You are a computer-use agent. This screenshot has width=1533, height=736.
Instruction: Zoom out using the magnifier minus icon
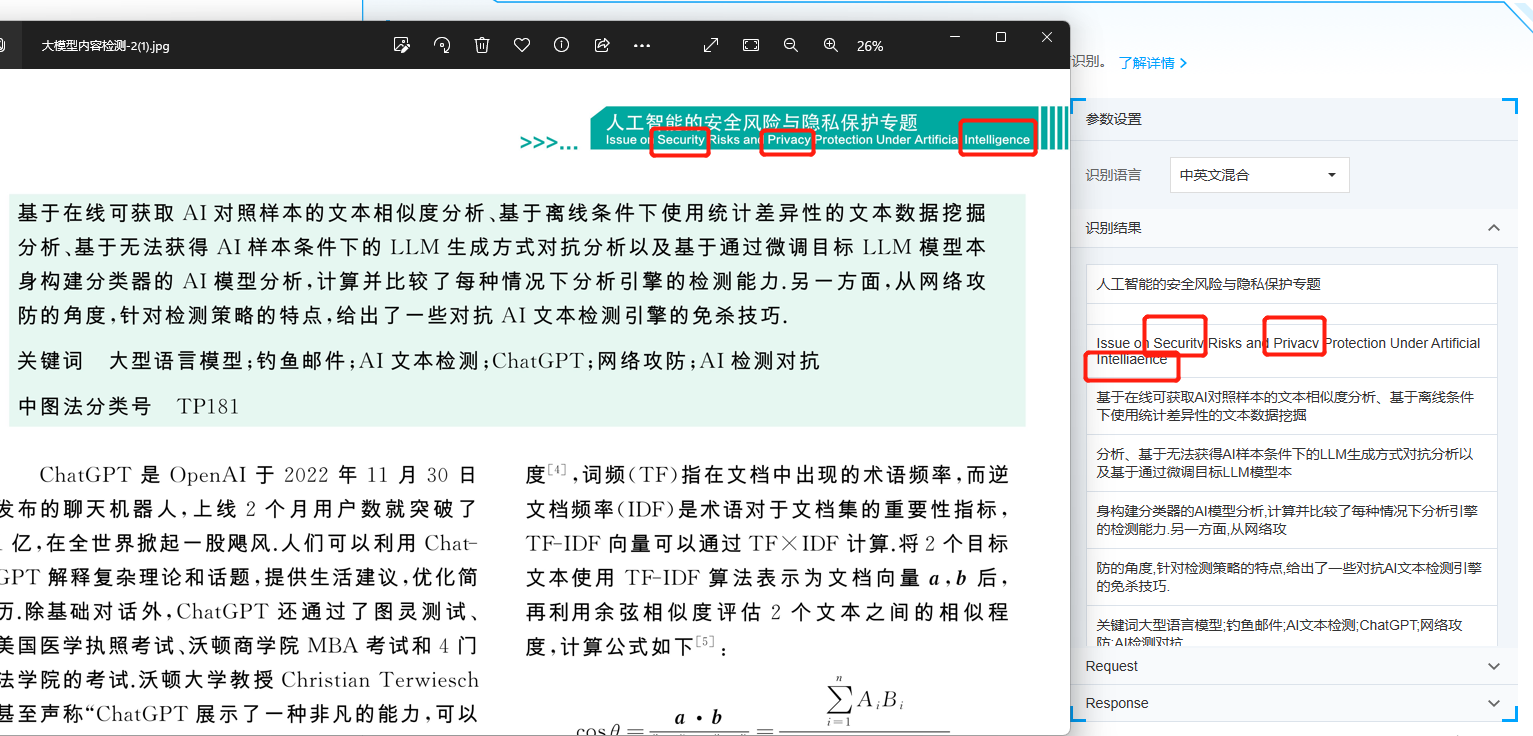tap(791, 45)
